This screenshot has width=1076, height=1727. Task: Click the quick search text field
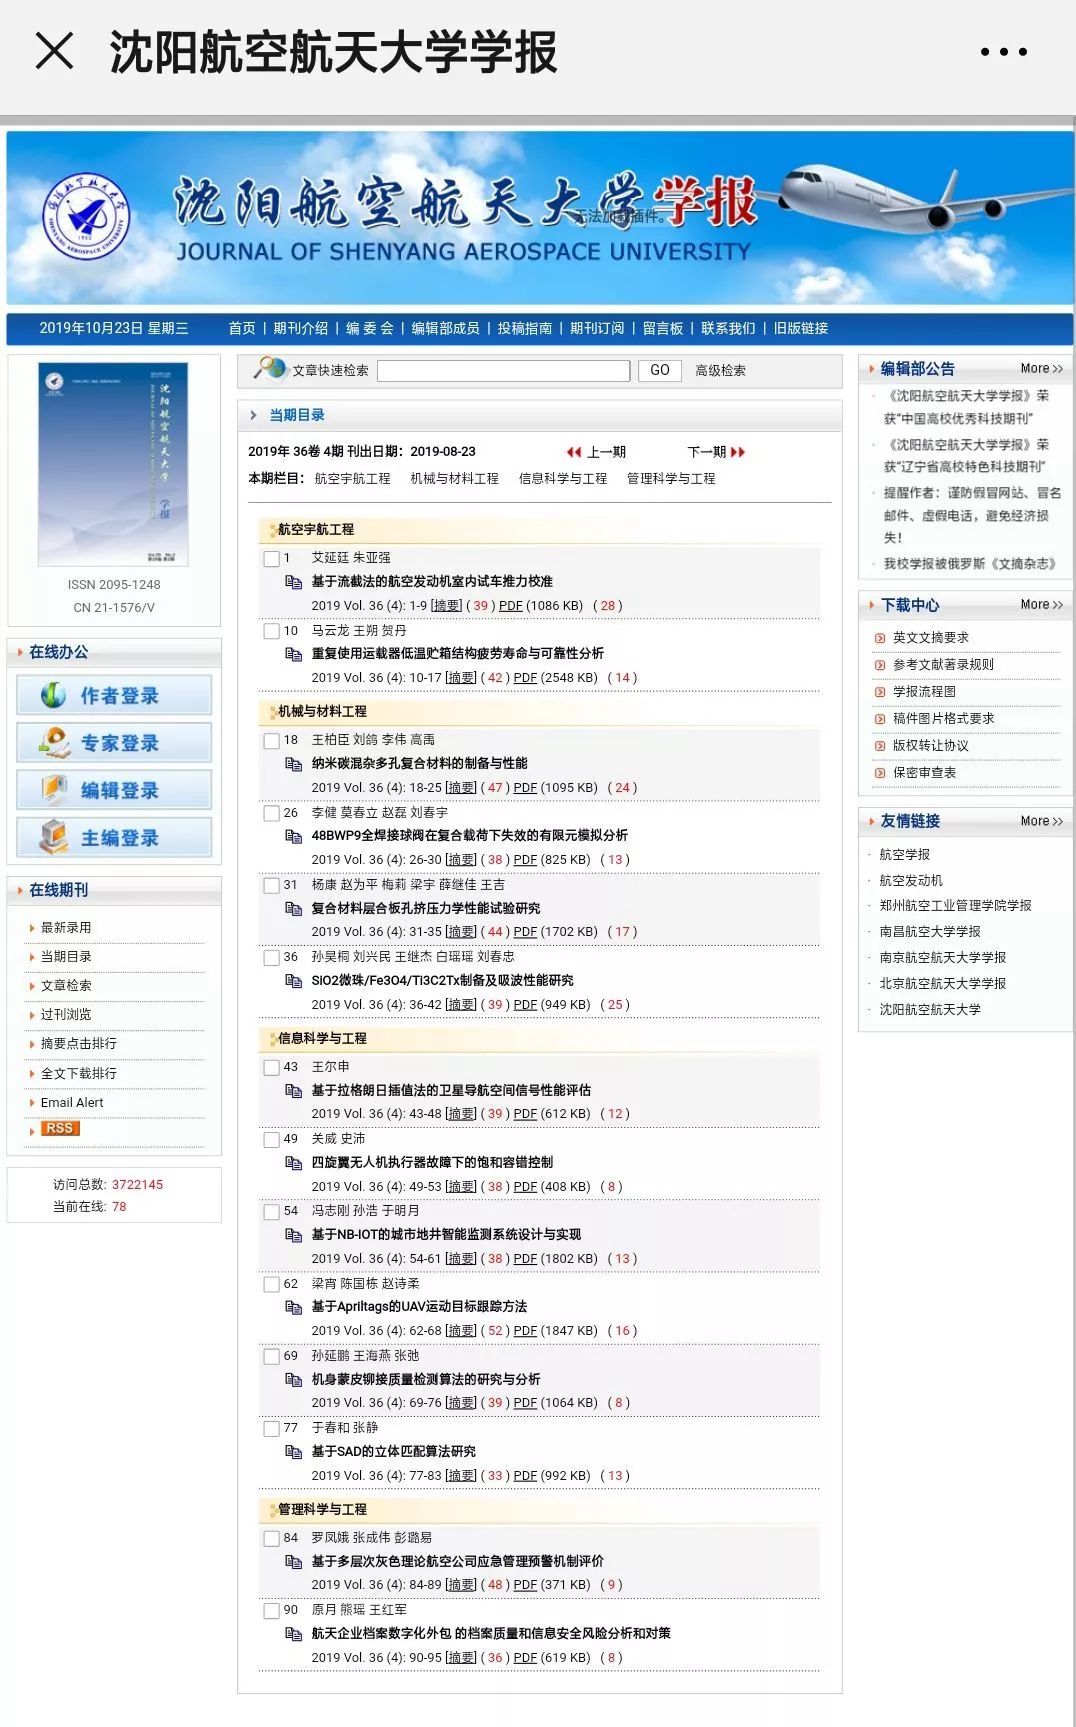click(x=504, y=370)
